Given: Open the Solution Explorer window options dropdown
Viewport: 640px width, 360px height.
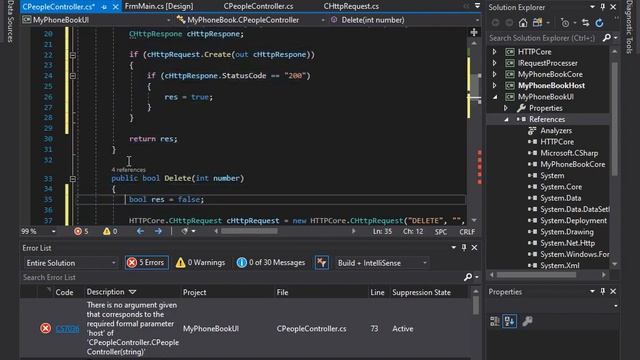Looking at the screenshot, I should pyautogui.click(x=592, y=7).
